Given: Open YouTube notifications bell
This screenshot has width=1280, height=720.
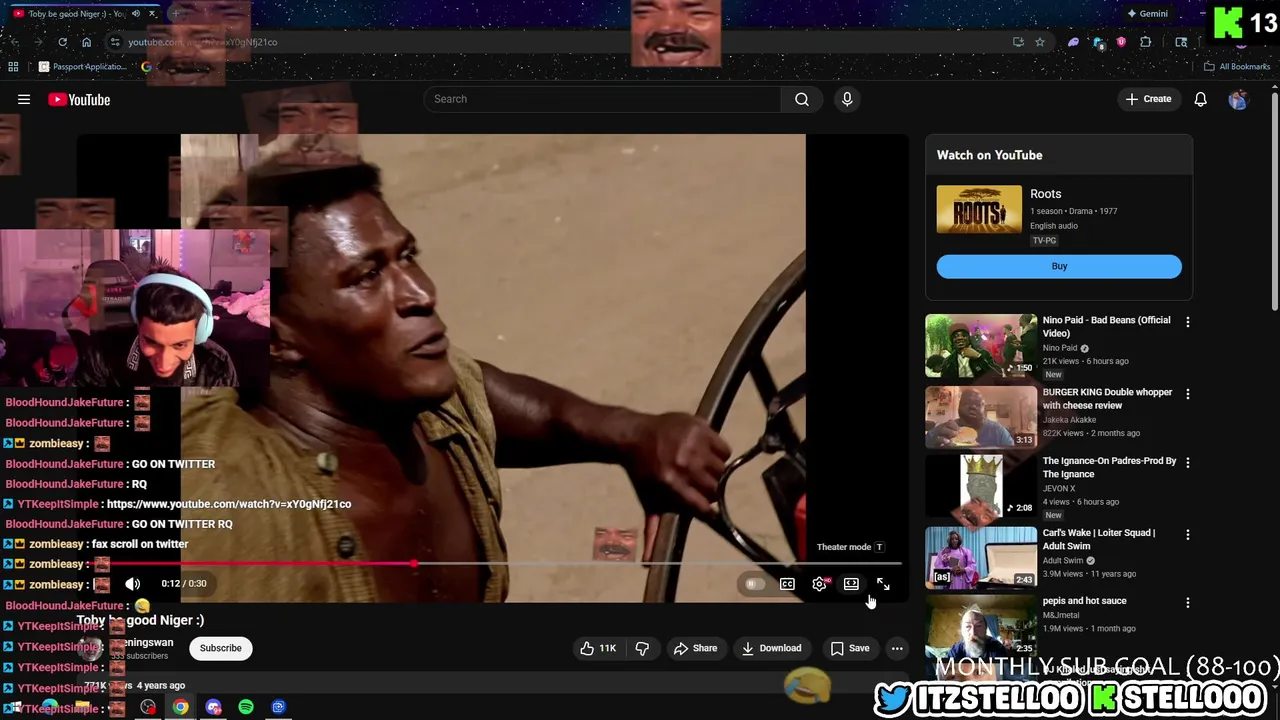Looking at the screenshot, I should pyautogui.click(x=1200, y=99).
